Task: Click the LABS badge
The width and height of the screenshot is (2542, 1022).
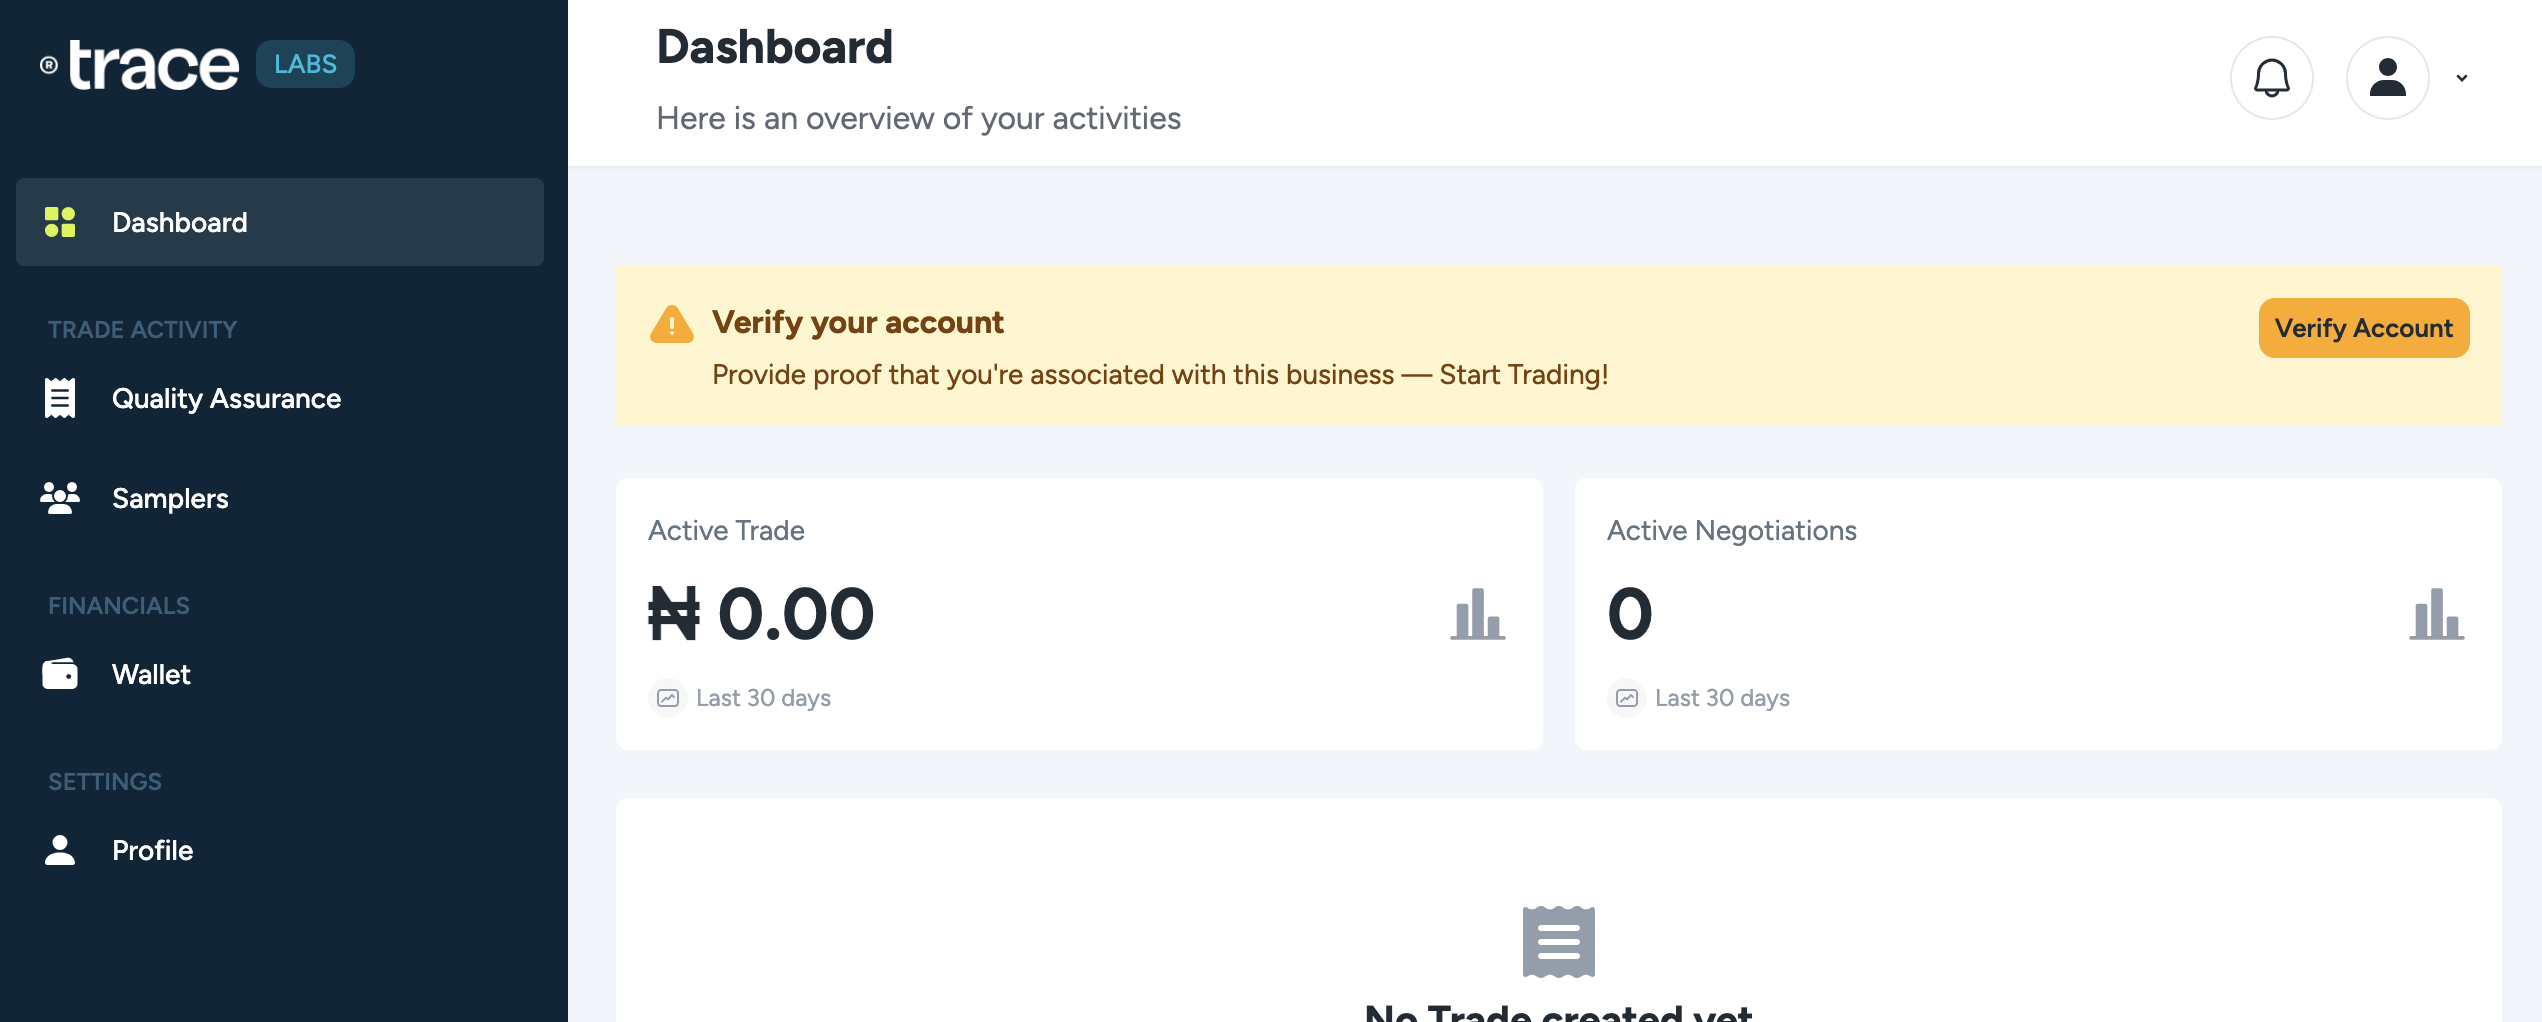Action: click(305, 64)
